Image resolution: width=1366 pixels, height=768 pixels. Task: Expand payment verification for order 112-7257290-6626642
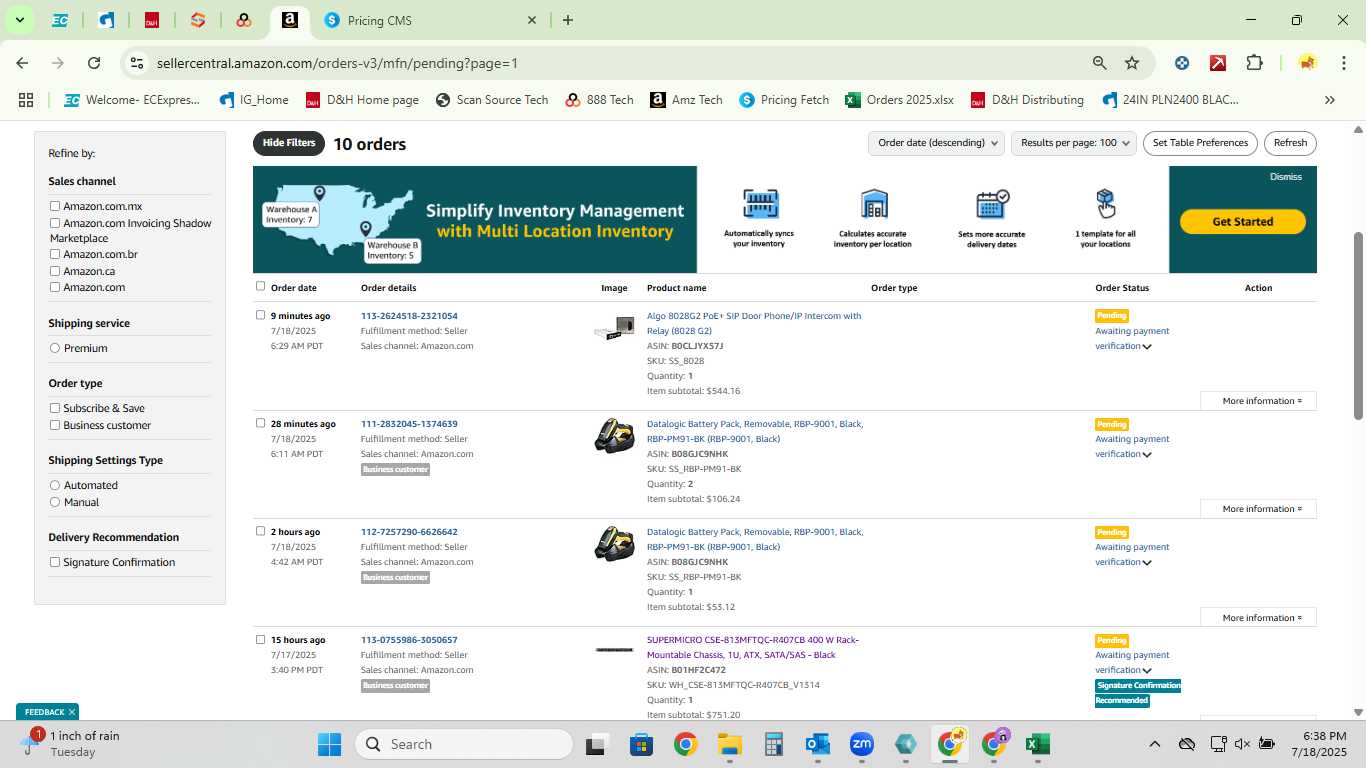tap(1147, 563)
